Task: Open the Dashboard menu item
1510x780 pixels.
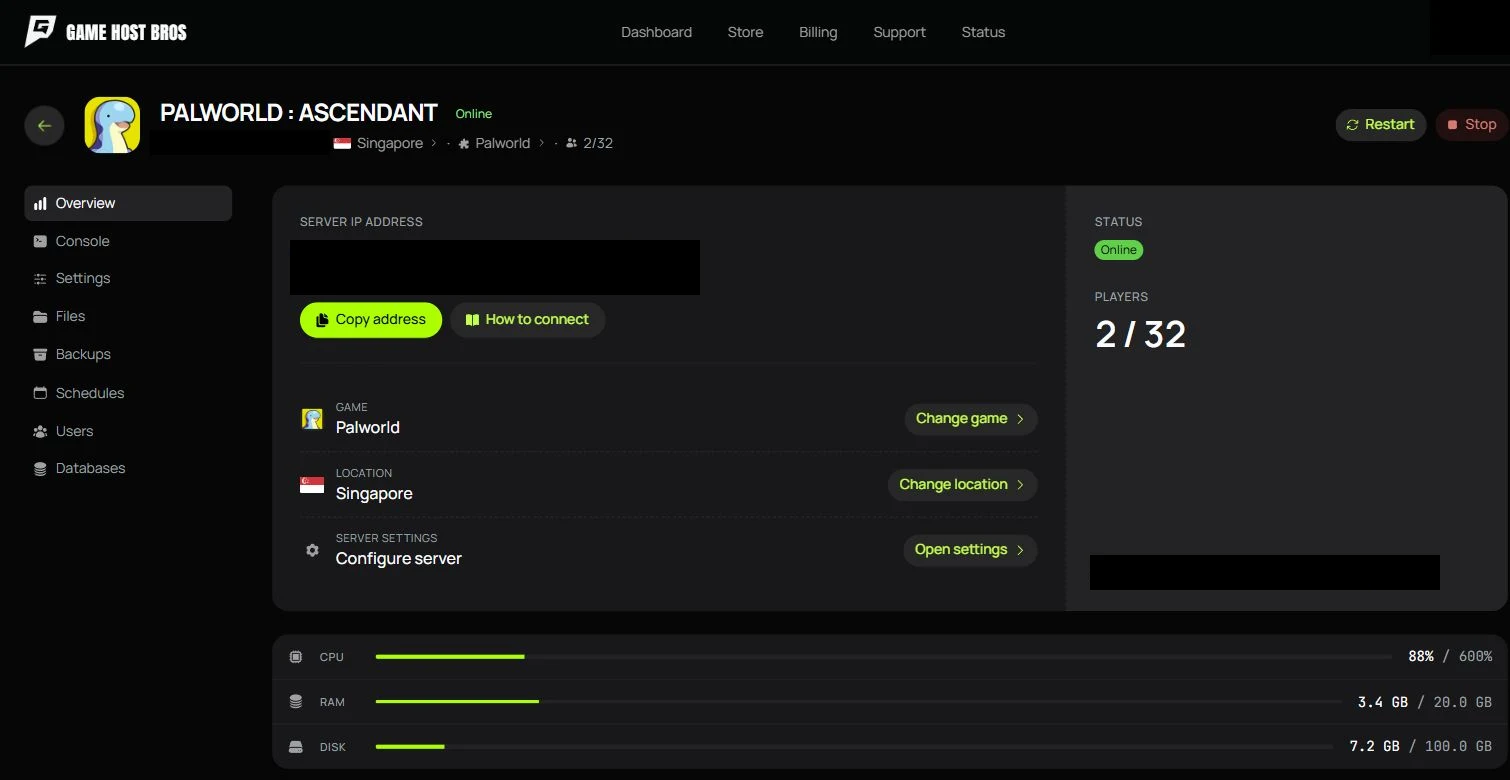Action: 656,32
